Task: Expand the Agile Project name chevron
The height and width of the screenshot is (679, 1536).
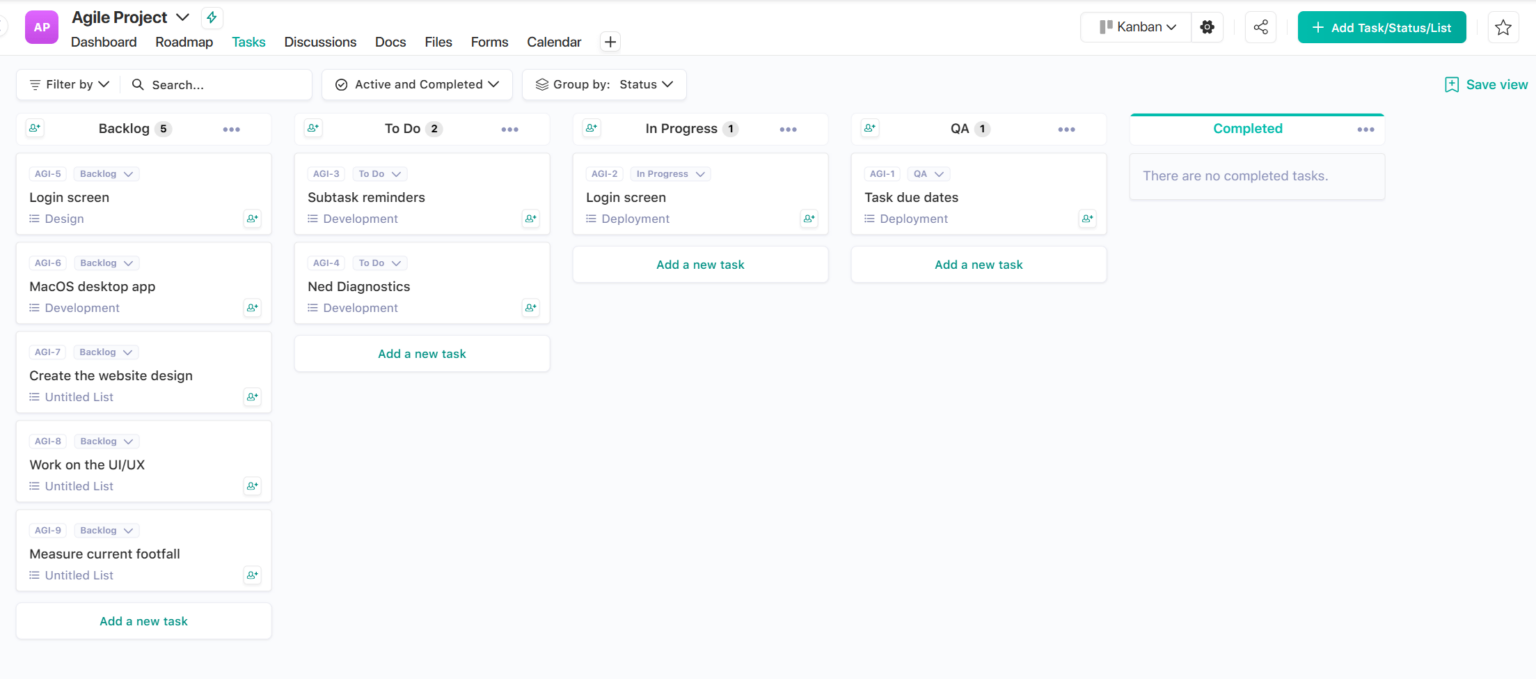Action: [x=182, y=16]
